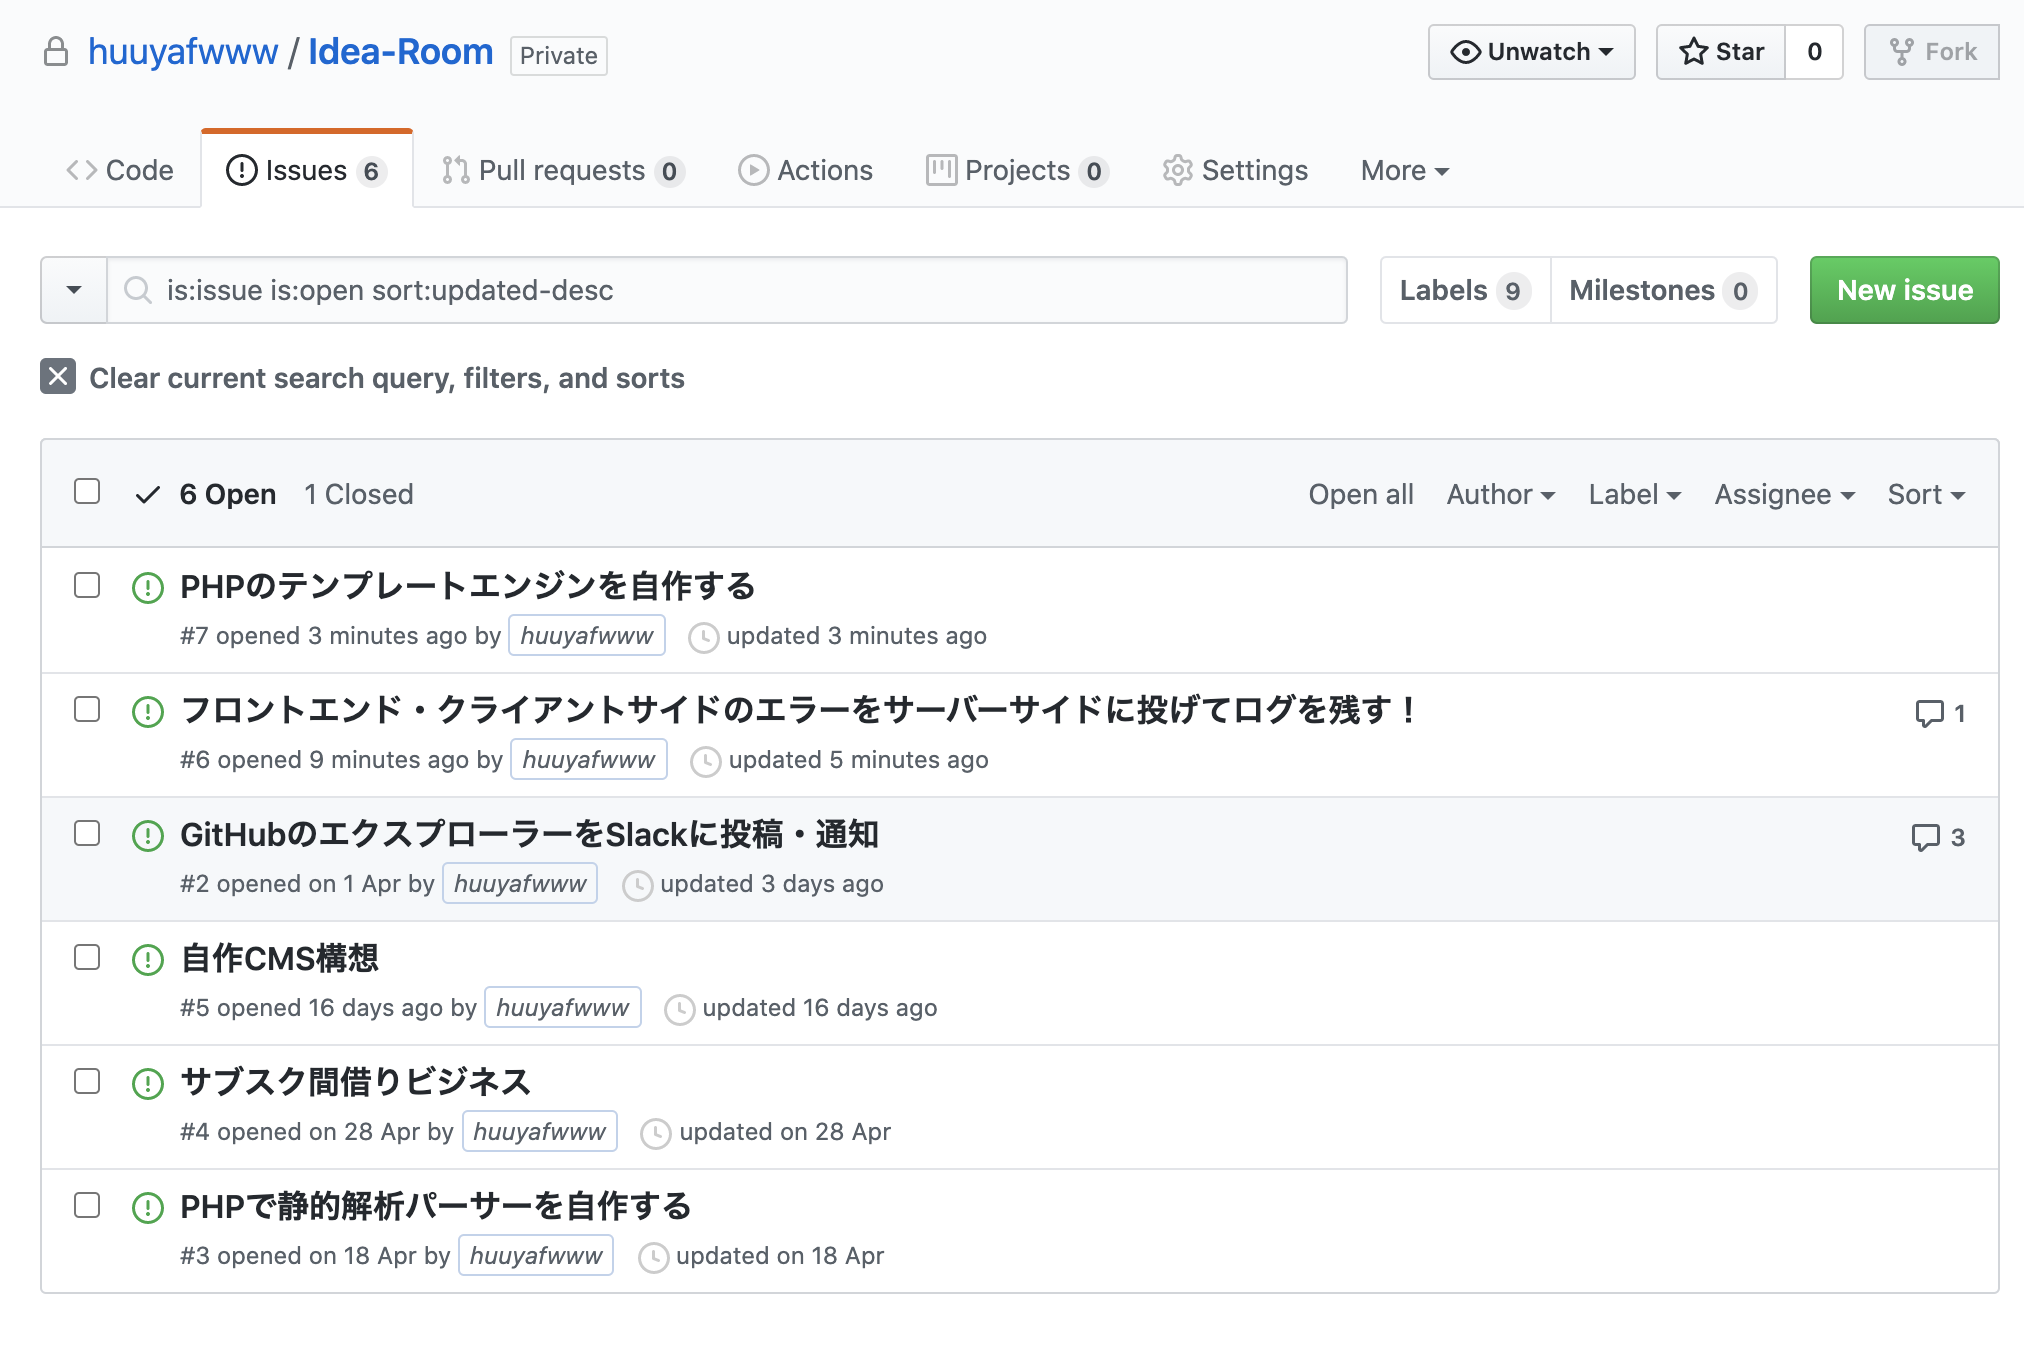
Task: Toggle the select-all issues checkbox
Action: pyautogui.click(x=87, y=492)
